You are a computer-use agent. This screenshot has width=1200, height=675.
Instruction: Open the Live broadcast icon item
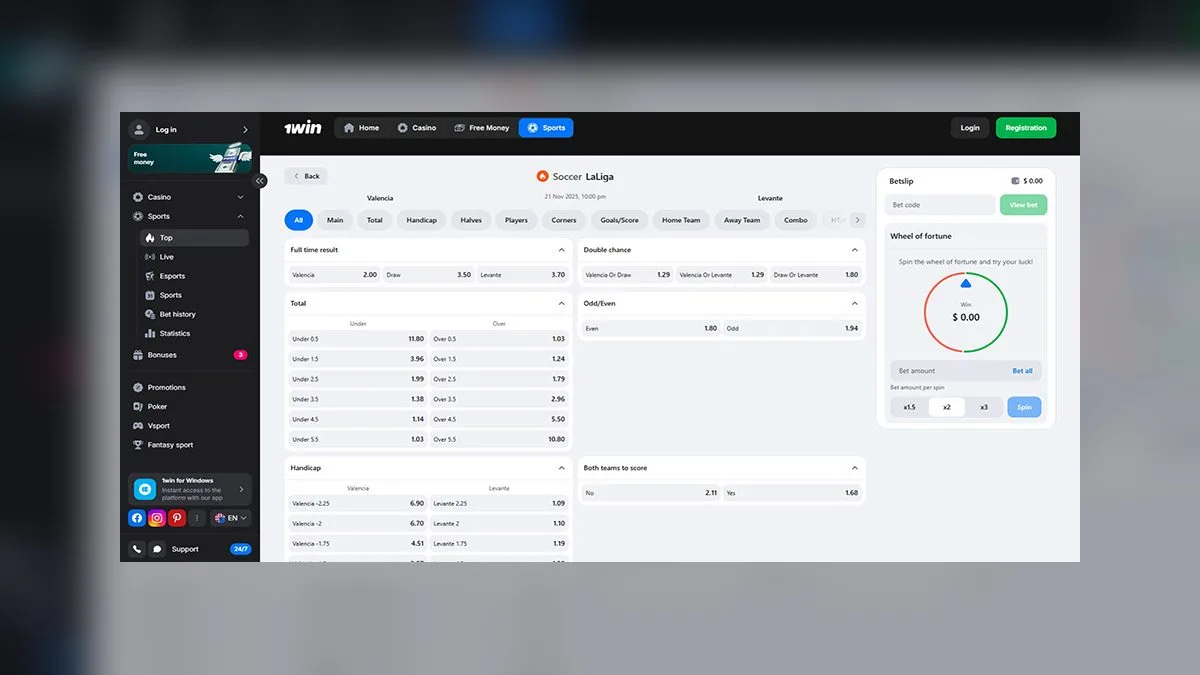(x=150, y=257)
